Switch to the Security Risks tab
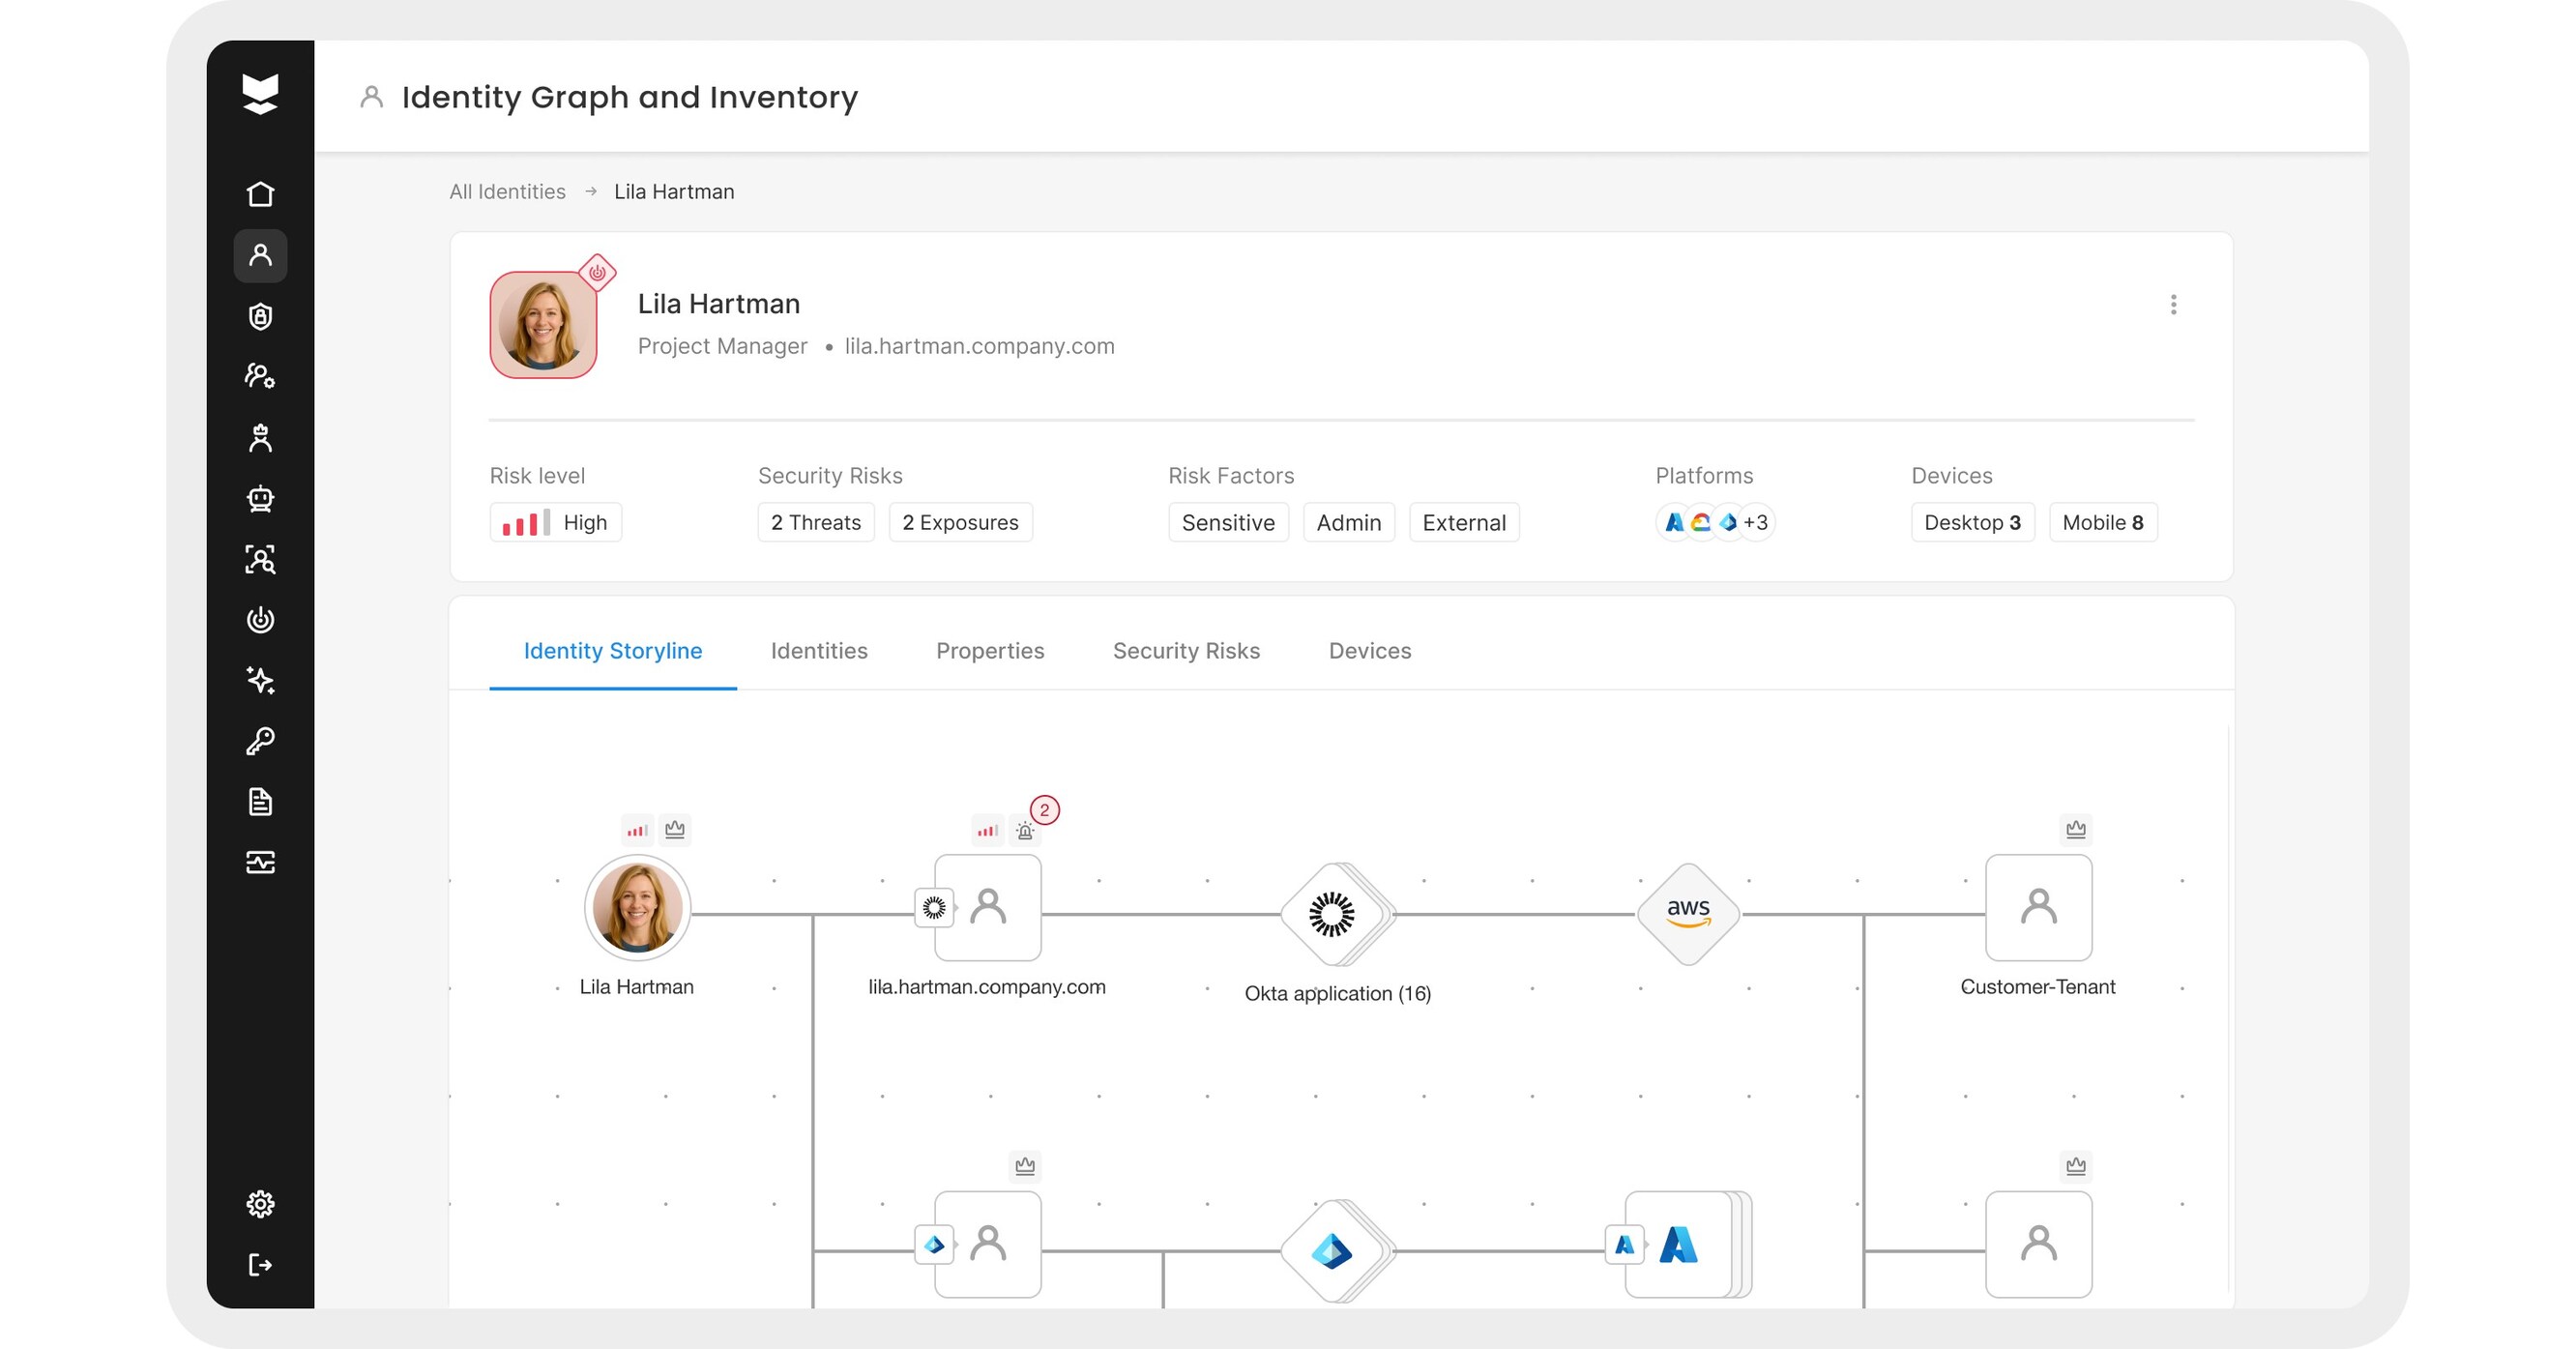The width and height of the screenshot is (2576, 1349). (1186, 651)
